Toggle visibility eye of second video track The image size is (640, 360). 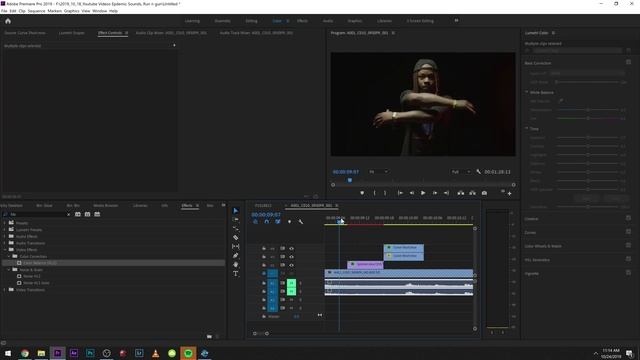pyautogui.click(x=291, y=257)
